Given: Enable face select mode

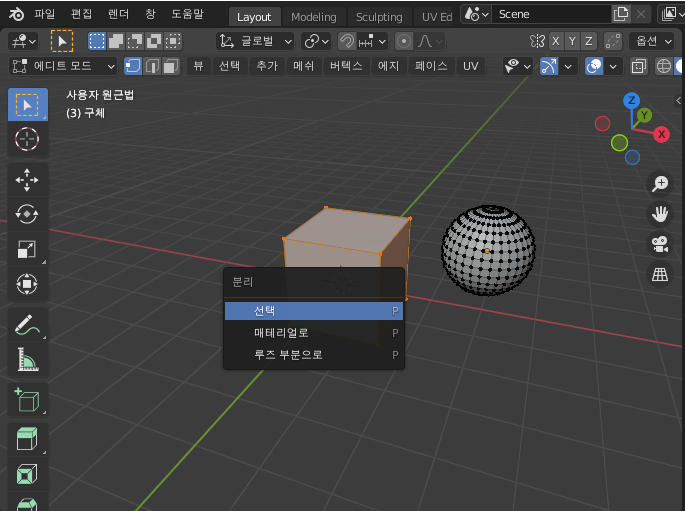Looking at the screenshot, I should (x=171, y=66).
